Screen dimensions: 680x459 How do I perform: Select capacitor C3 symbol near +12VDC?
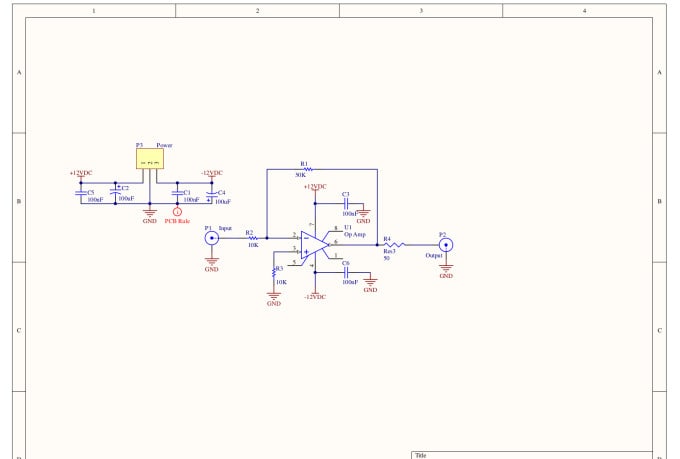coord(346,203)
